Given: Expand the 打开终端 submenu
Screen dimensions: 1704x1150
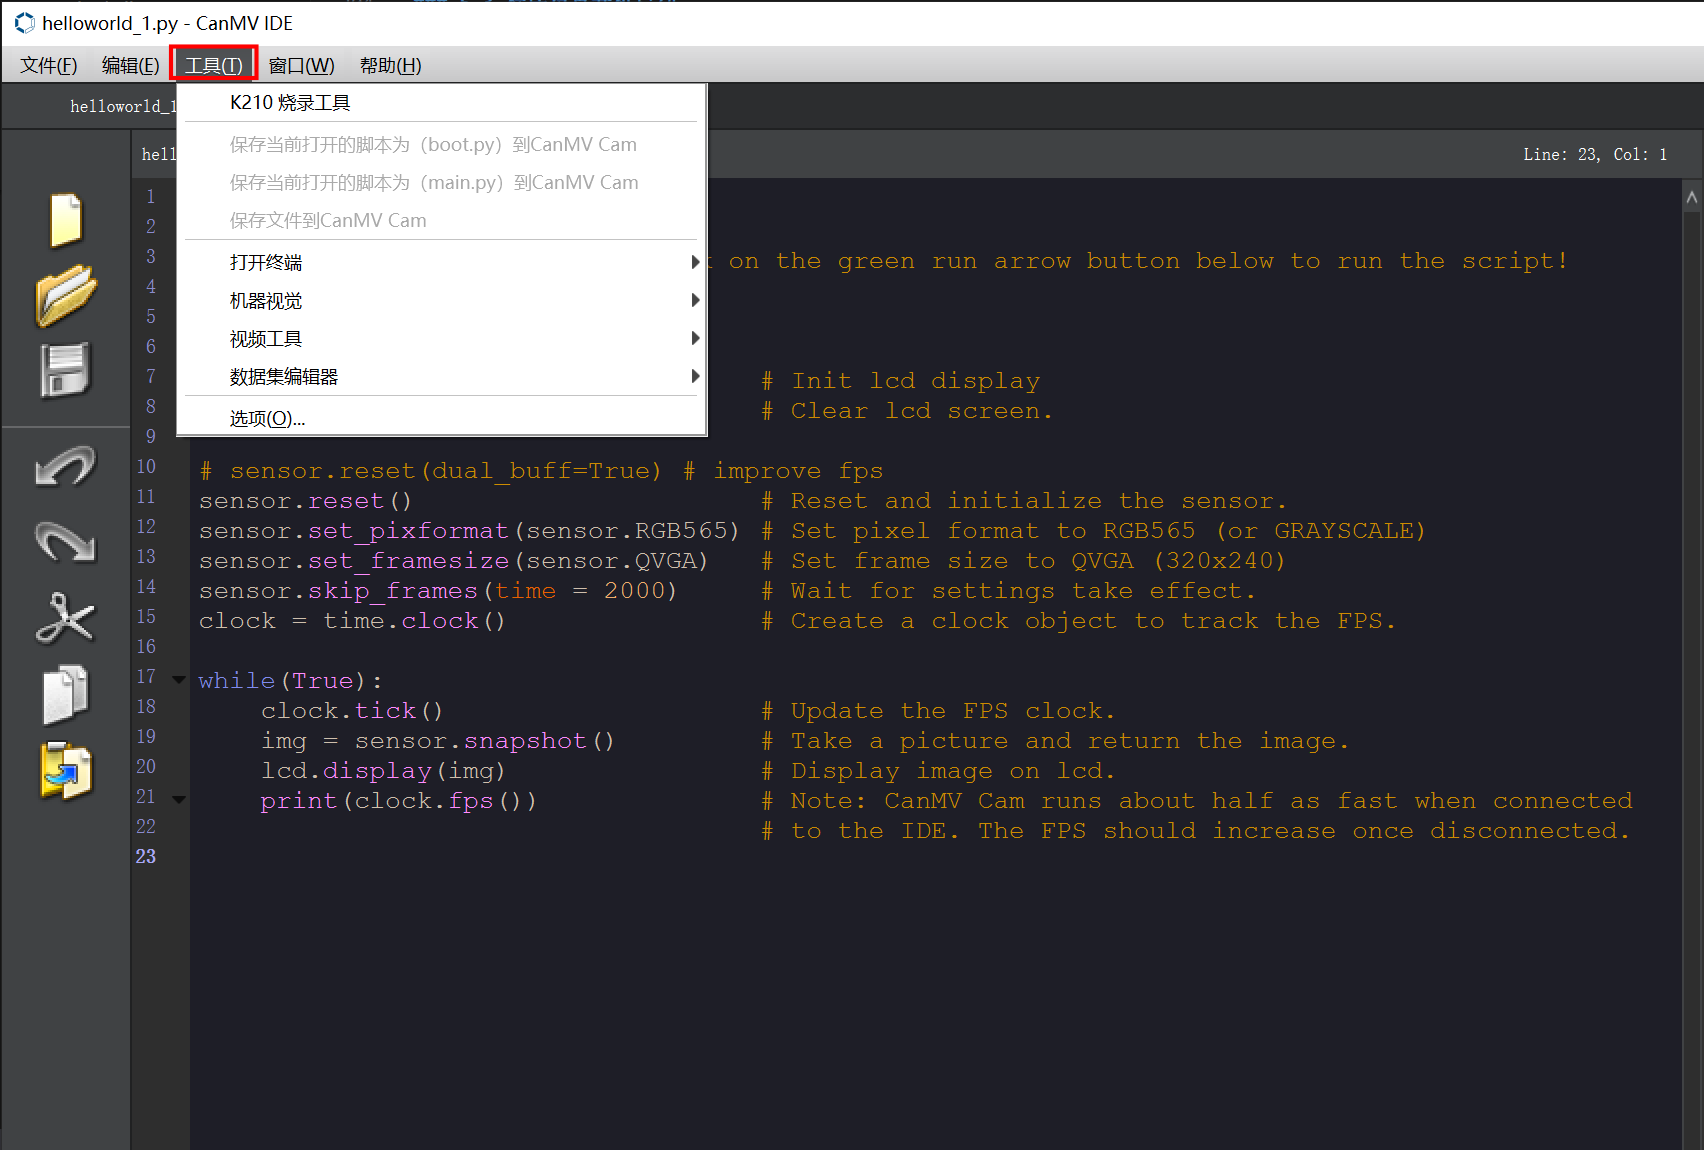Looking at the screenshot, I should [441, 262].
